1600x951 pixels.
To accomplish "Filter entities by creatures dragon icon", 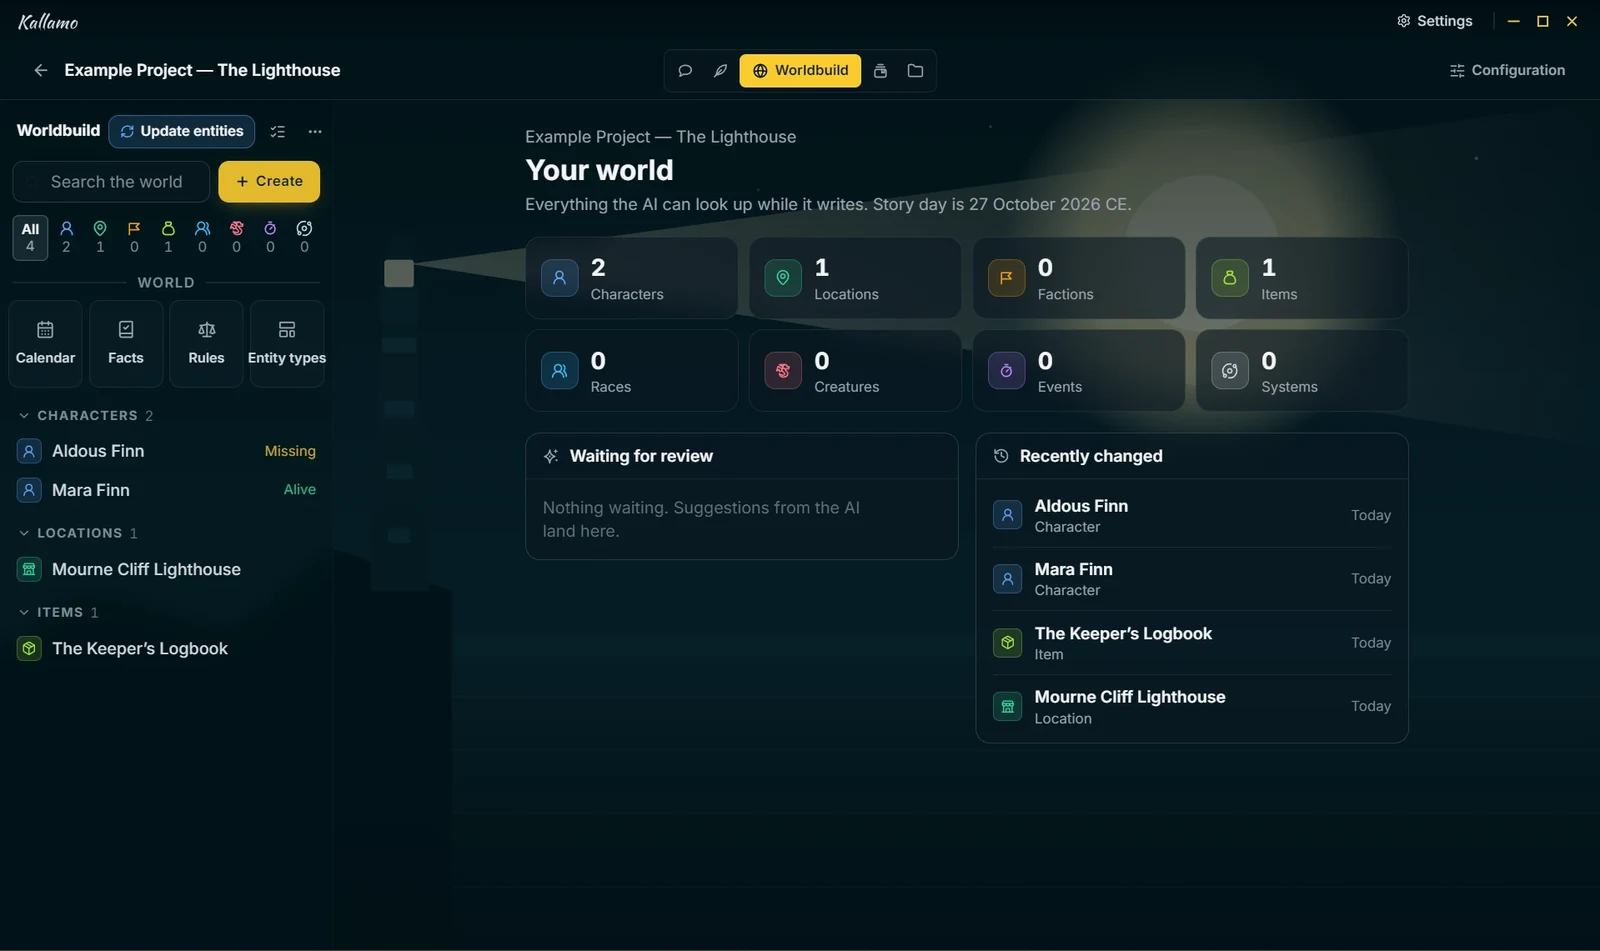I will pyautogui.click(x=236, y=237).
